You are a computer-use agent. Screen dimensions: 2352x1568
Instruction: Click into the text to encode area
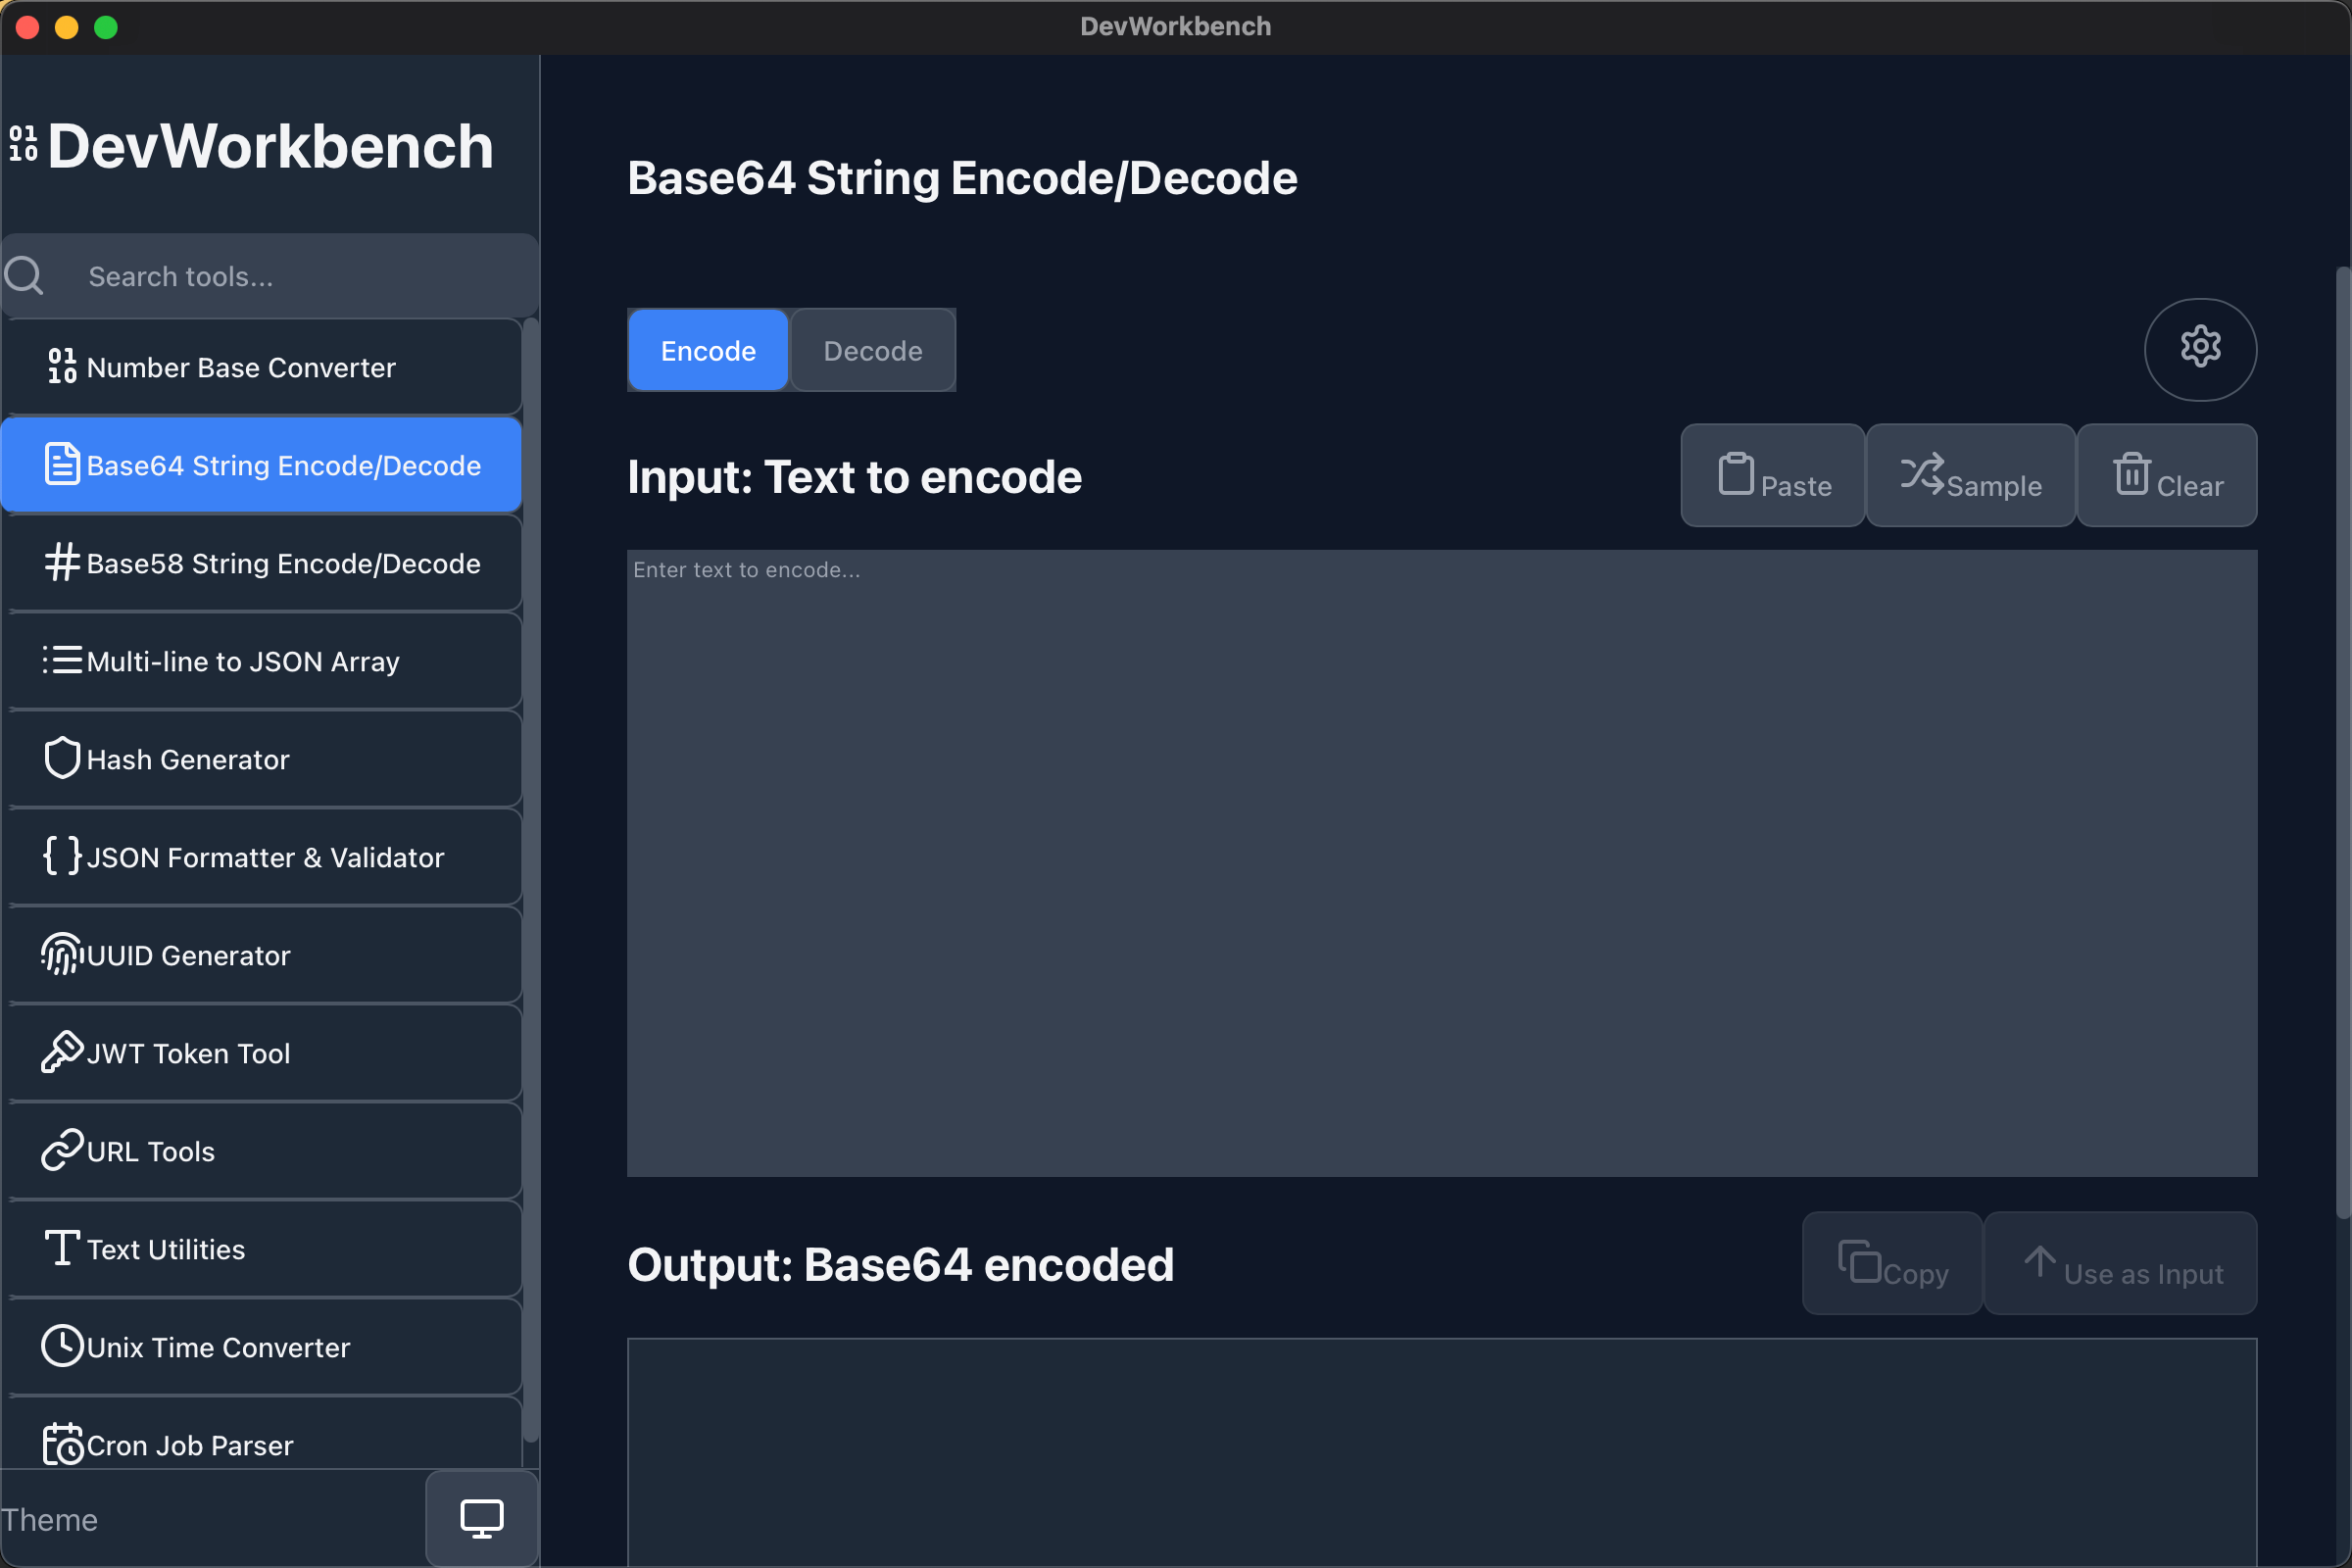[x=1442, y=863]
